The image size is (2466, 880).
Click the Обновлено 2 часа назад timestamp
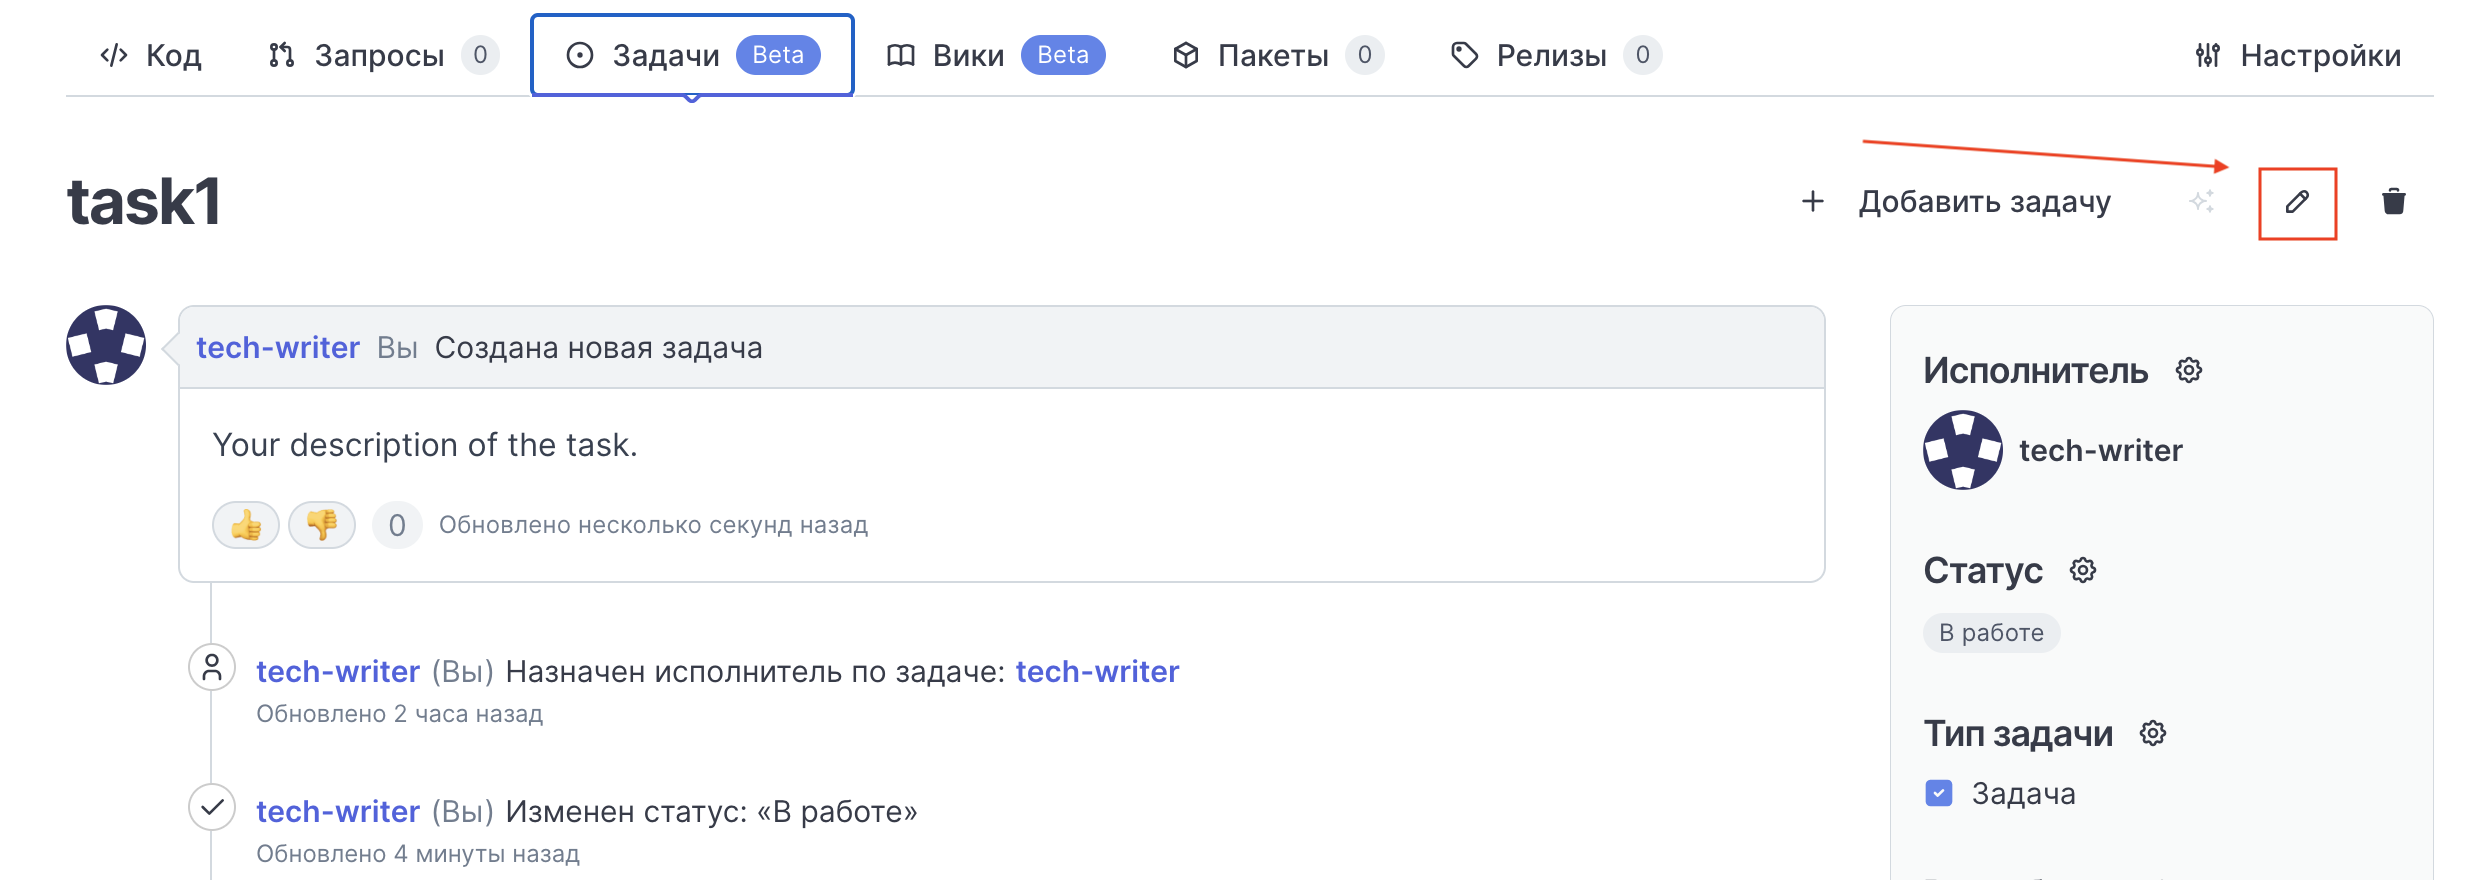click(x=399, y=714)
